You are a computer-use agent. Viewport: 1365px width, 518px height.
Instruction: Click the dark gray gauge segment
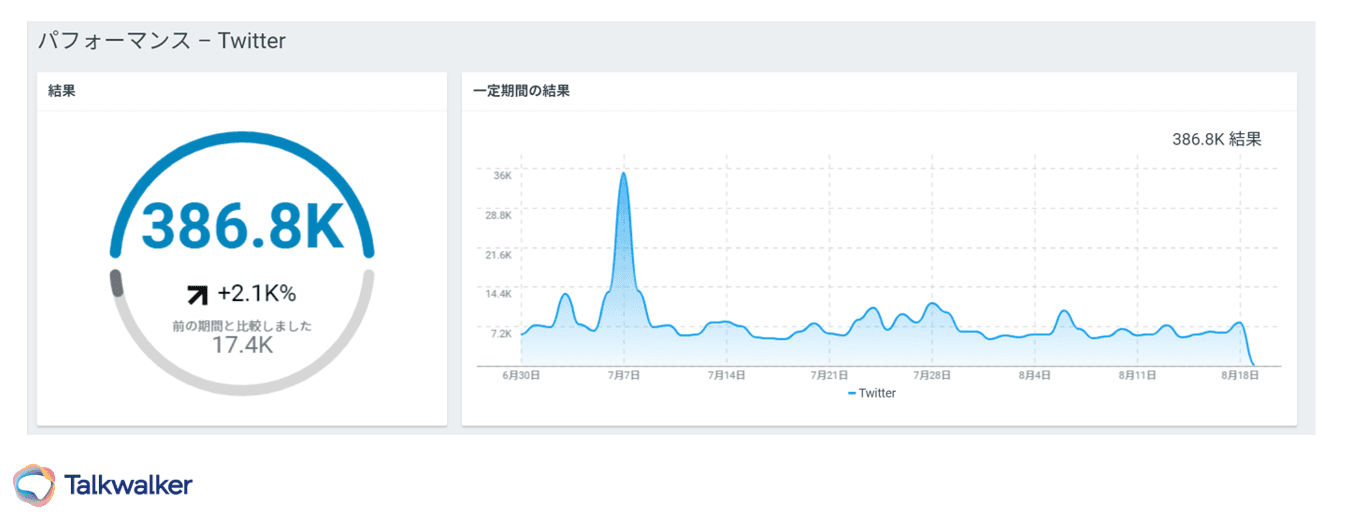(x=116, y=283)
